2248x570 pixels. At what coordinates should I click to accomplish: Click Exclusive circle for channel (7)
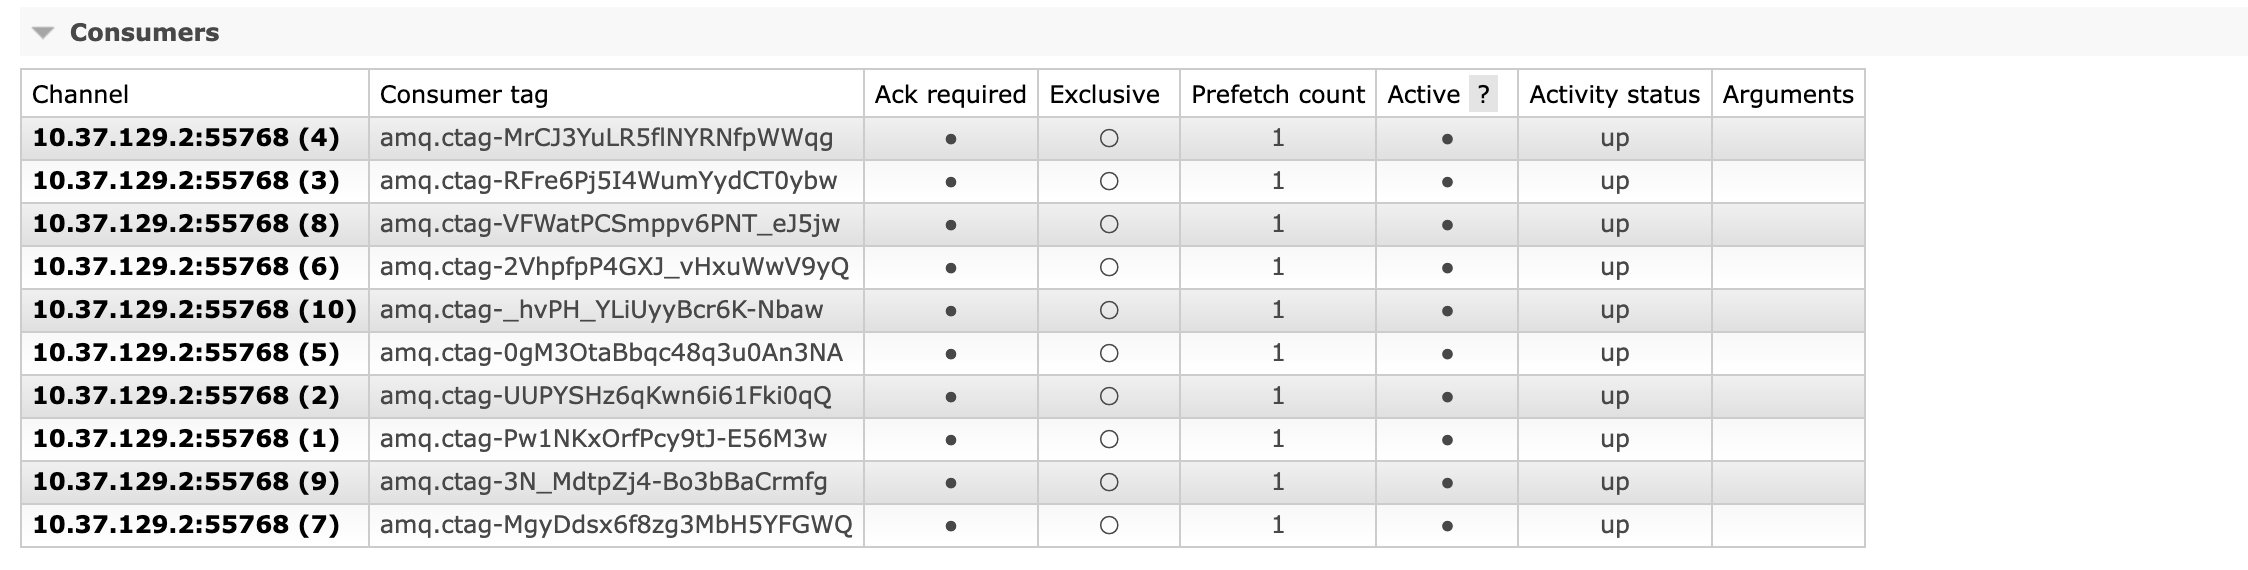(x=1108, y=526)
